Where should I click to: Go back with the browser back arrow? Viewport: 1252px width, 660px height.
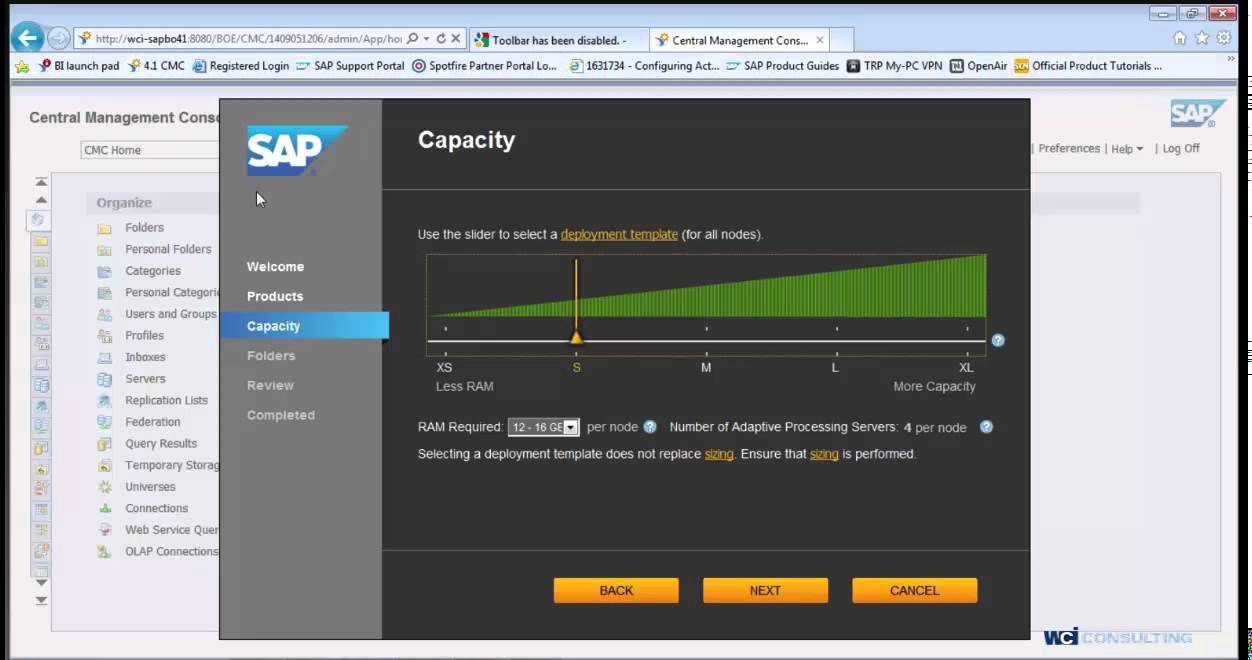[x=27, y=39]
